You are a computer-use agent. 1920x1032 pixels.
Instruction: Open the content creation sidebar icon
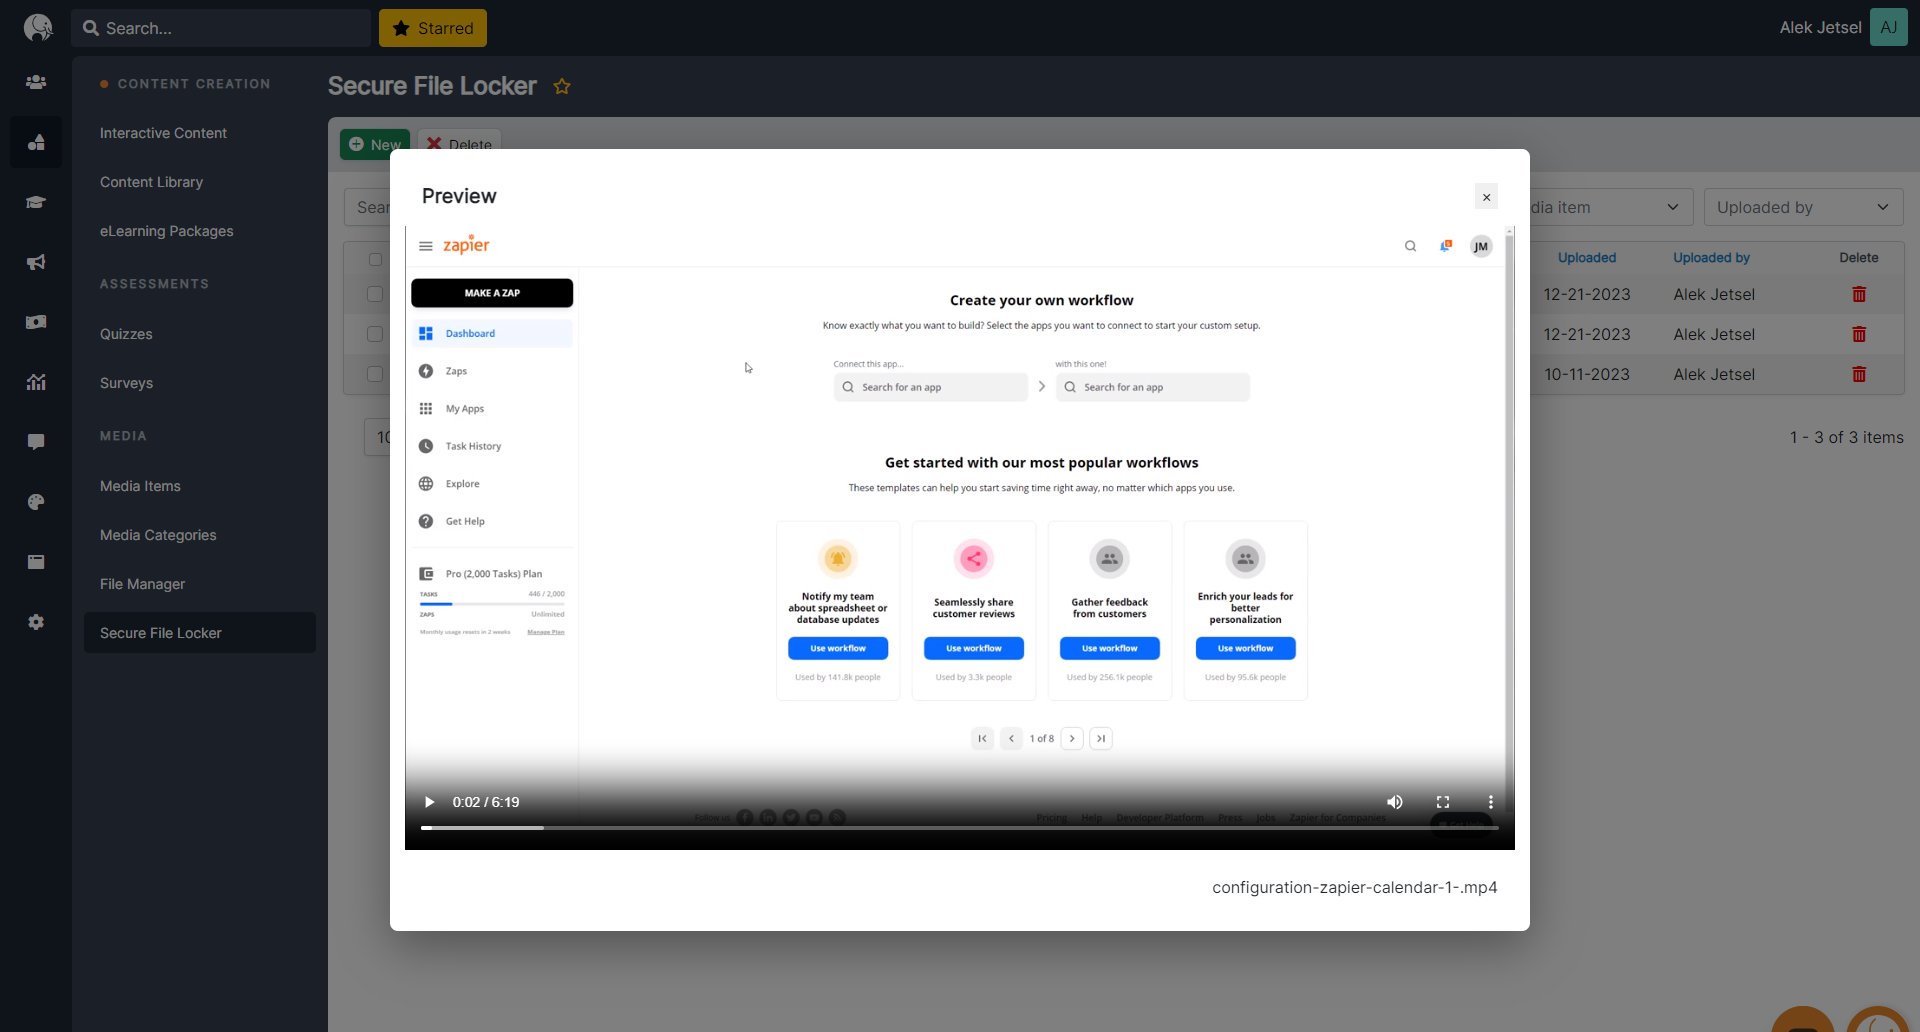[36, 142]
